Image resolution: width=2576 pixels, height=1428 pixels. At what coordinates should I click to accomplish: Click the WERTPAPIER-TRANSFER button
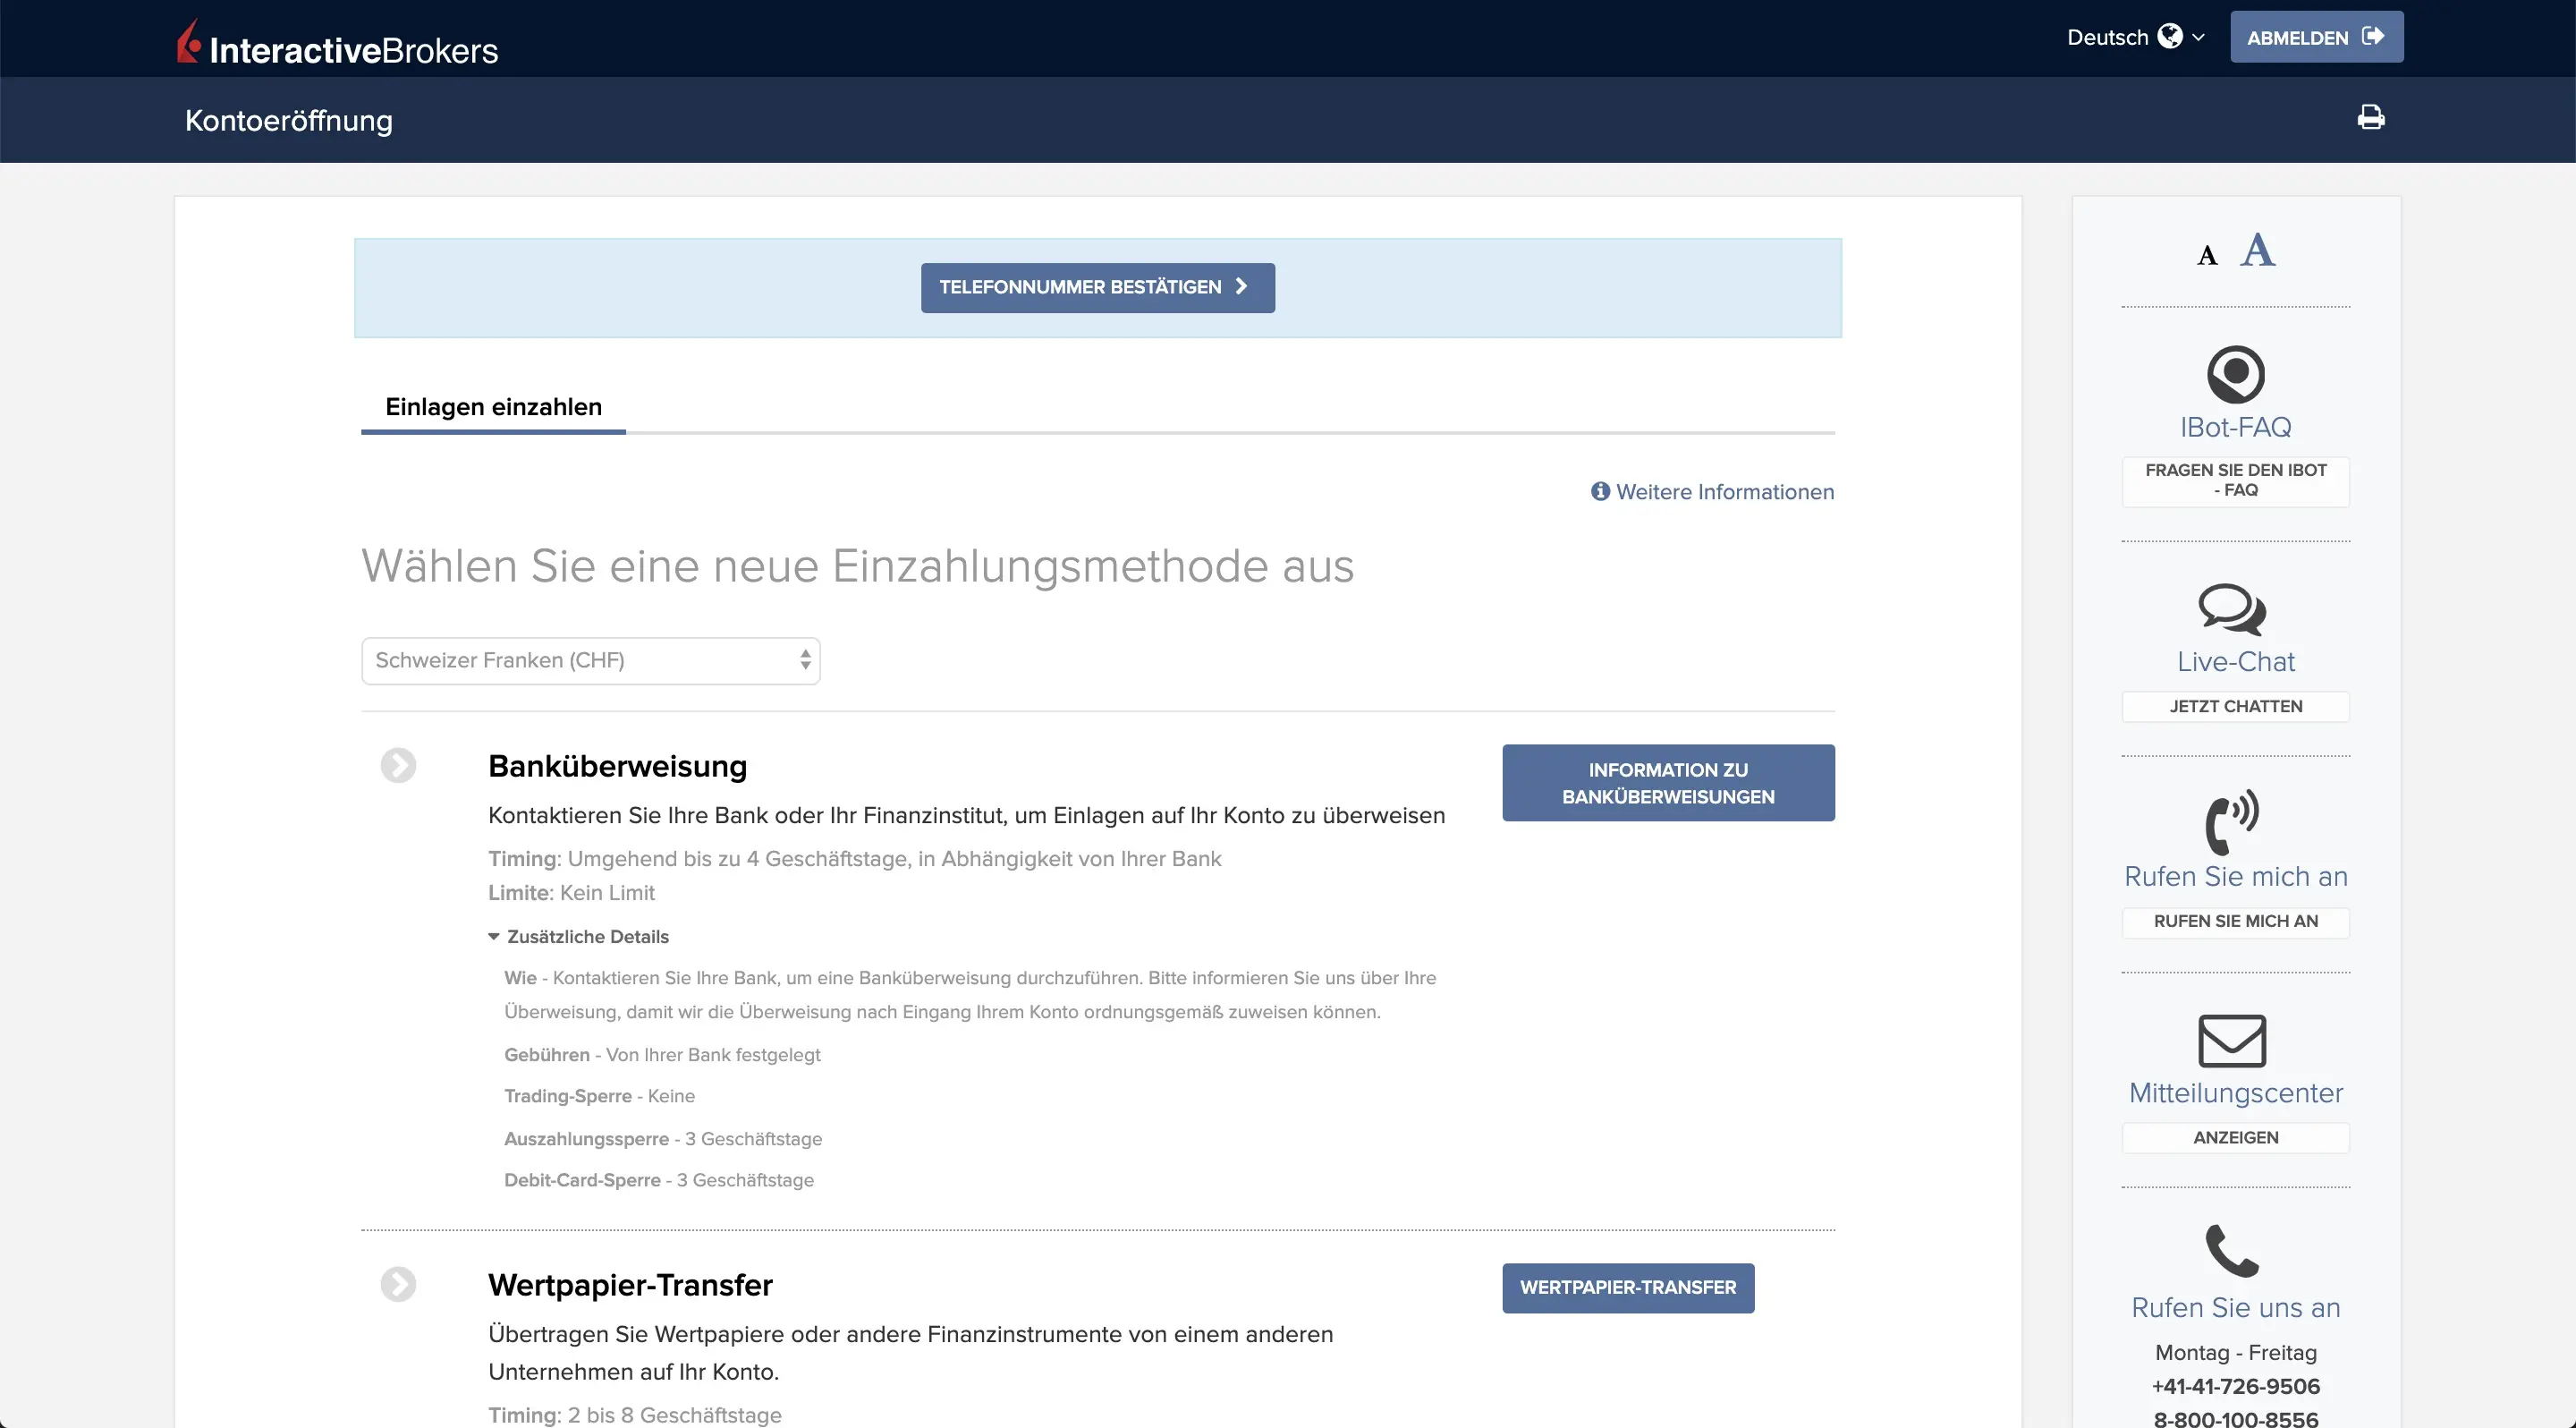coord(1628,1288)
